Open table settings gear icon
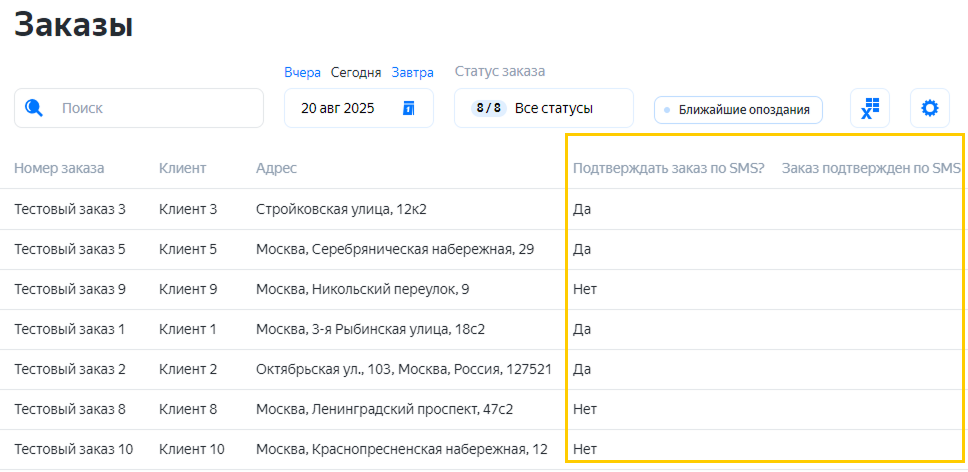968x472 pixels. (930, 108)
